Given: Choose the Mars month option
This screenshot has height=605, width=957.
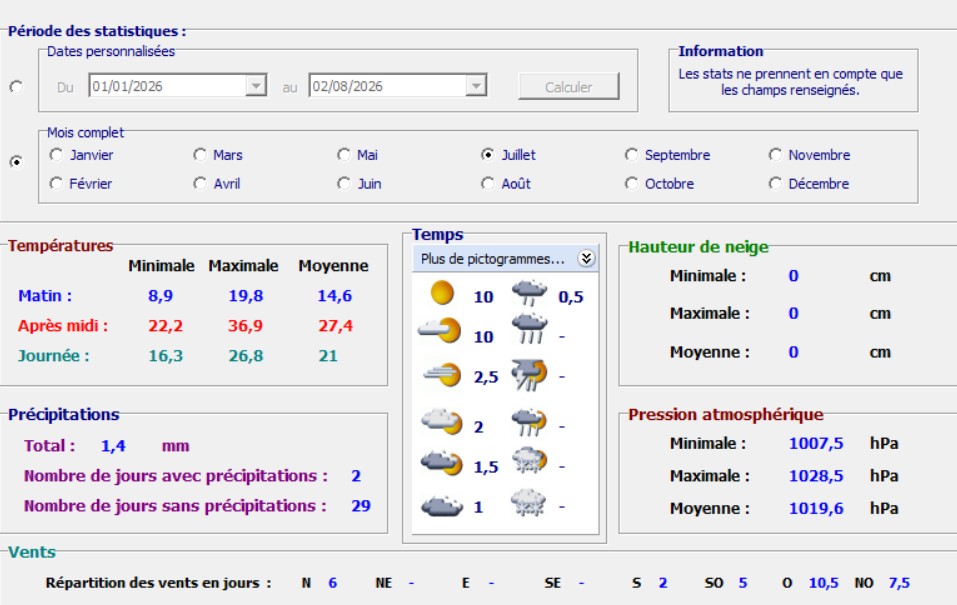Looking at the screenshot, I should point(218,155).
